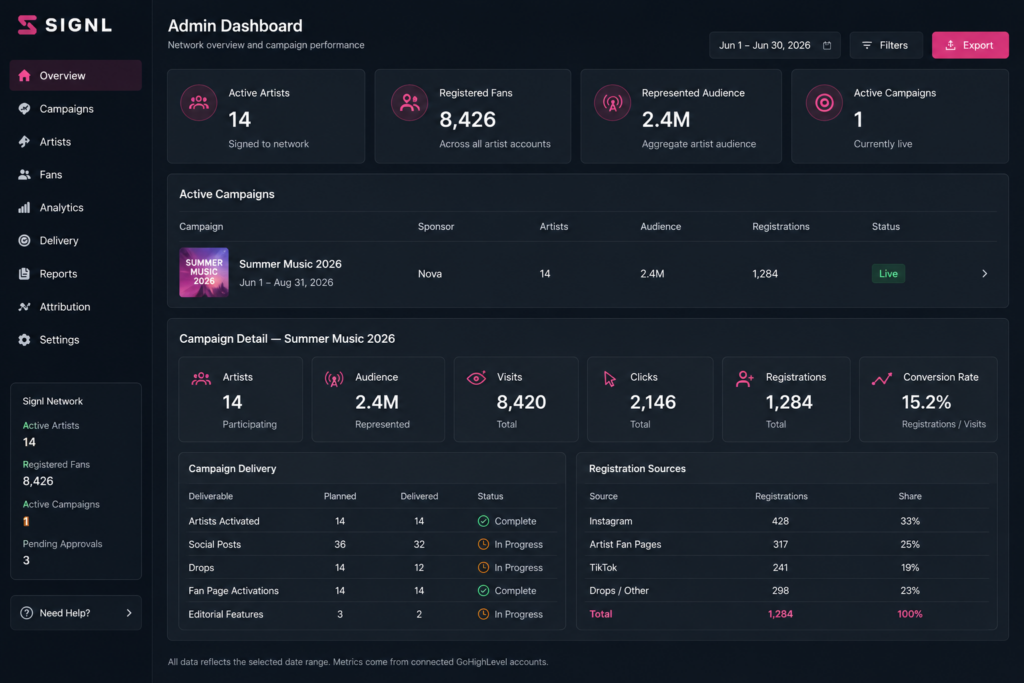Click the Attribution graph icon
The height and width of the screenshot is (683, 1024).
(x=24, y=306)
